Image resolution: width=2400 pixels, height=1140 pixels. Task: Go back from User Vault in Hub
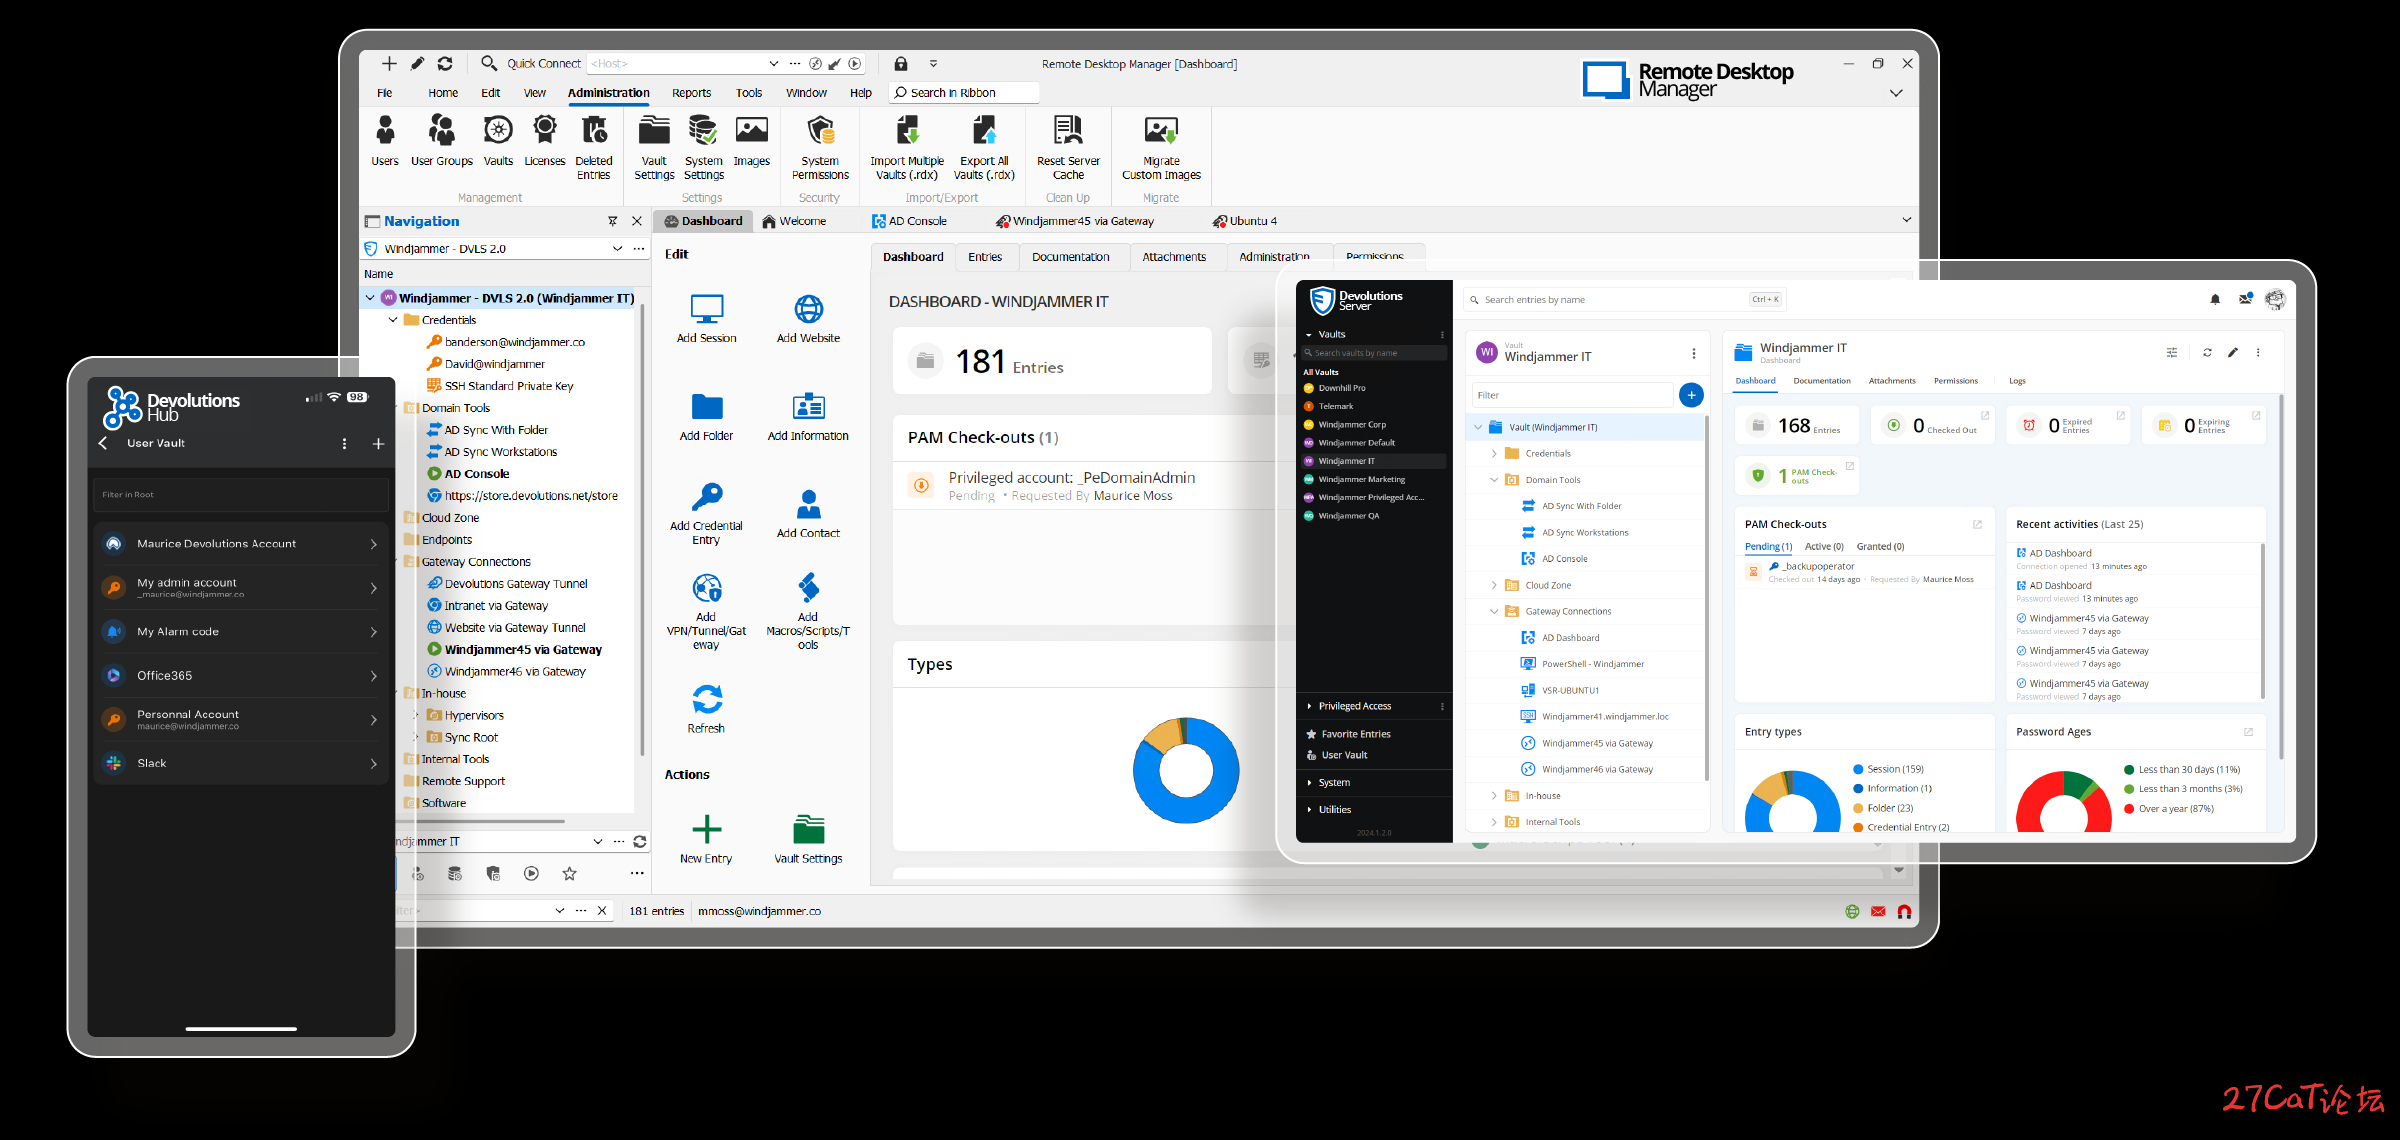tap(102, 443)
